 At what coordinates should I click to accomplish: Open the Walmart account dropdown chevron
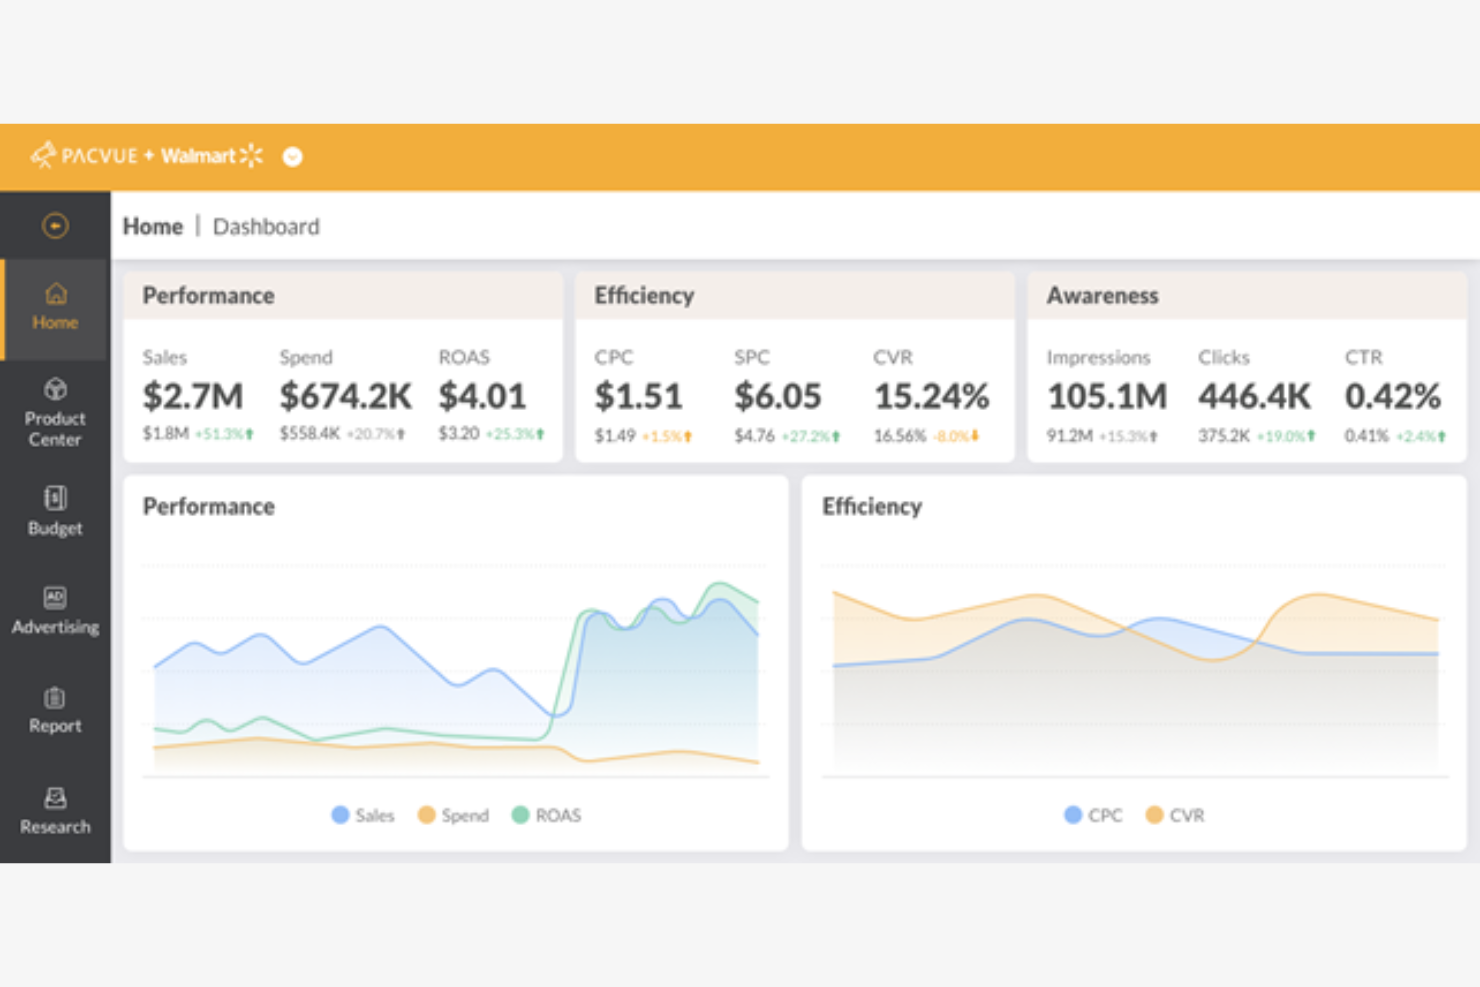291,157
